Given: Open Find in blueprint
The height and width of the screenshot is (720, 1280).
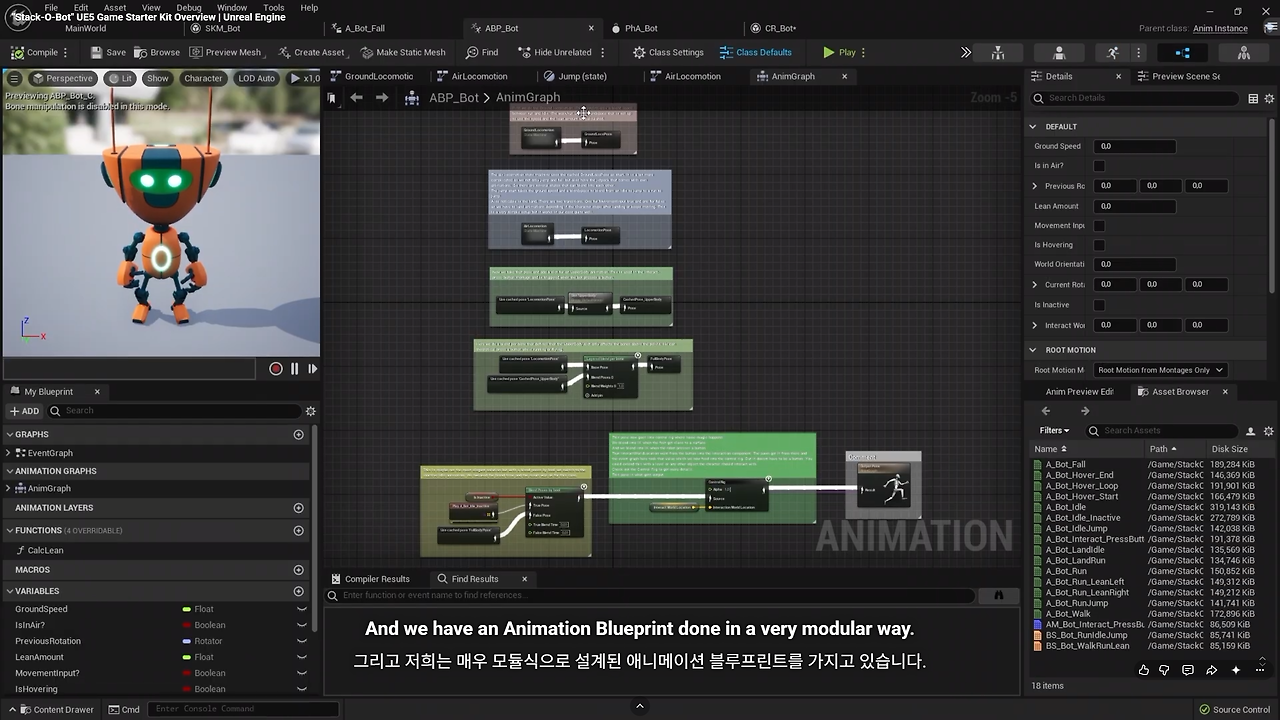Looking at the screenshot, I should 482,52.
